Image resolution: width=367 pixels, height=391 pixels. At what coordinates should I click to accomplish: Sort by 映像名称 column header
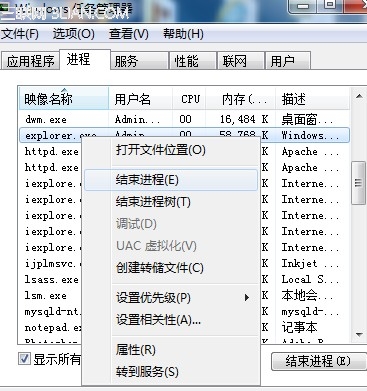[x=64, y=99]
